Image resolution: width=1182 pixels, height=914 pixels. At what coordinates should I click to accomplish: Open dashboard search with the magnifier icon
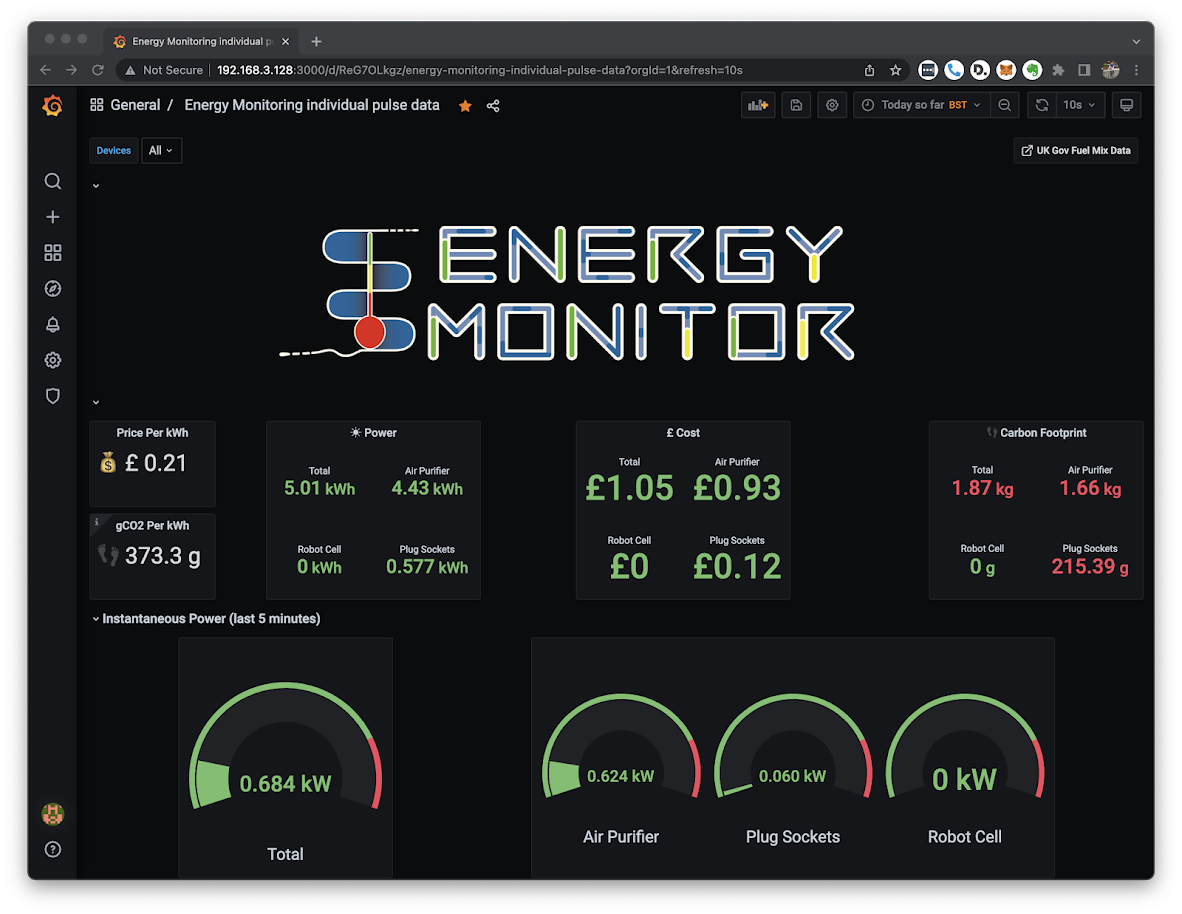pyautogui.click(x=52, y=181)
